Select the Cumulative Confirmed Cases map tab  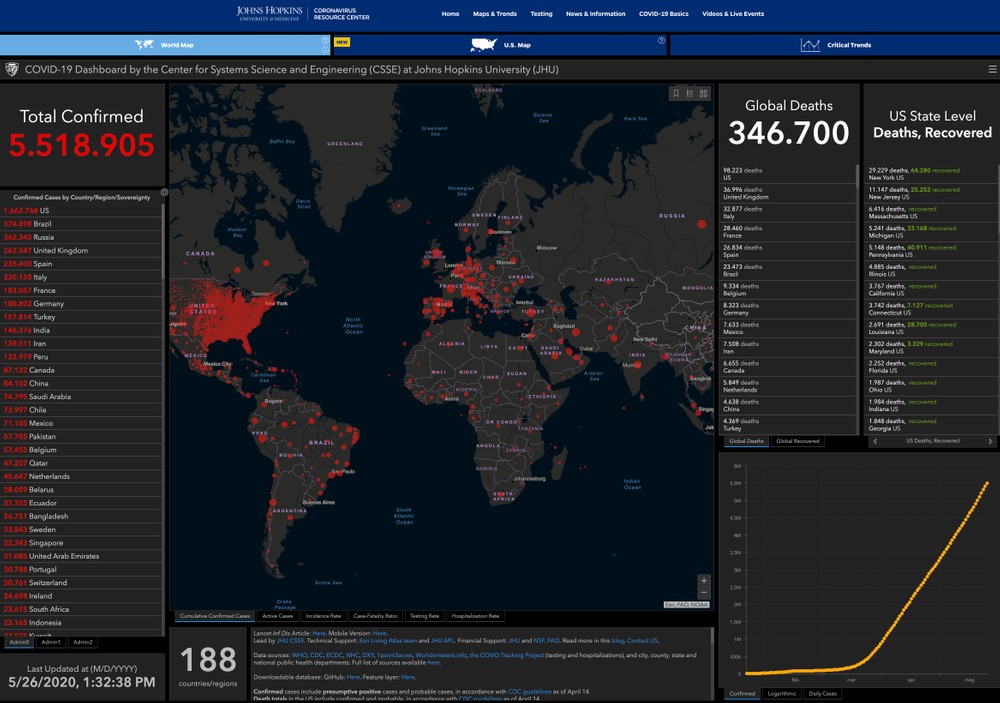(215, 616)
